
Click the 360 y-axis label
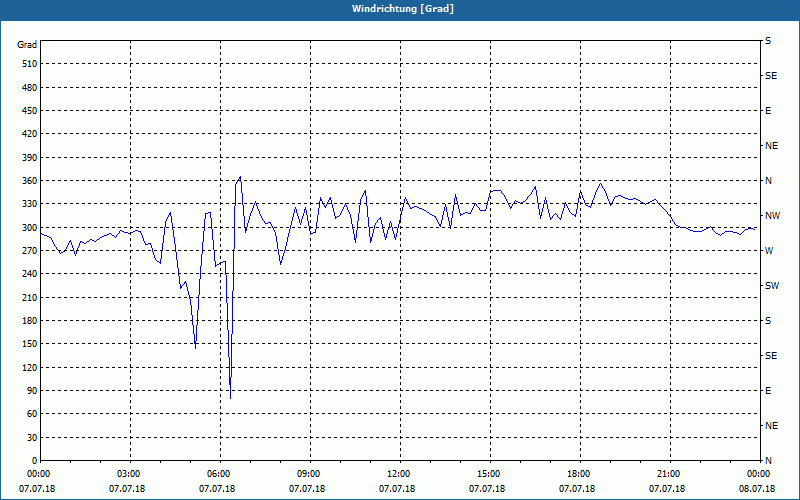(30, 181)
